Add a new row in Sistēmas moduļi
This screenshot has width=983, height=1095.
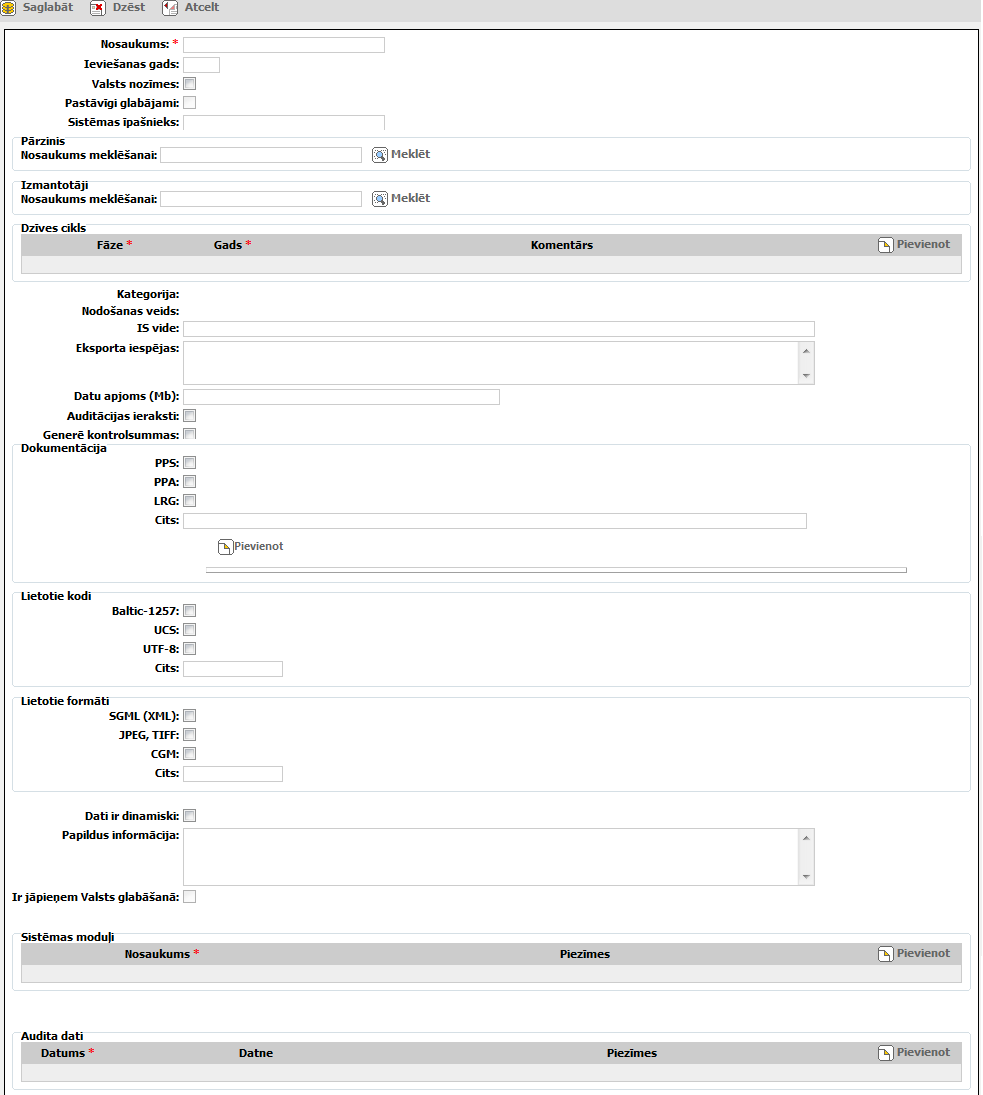pos(885,954)
